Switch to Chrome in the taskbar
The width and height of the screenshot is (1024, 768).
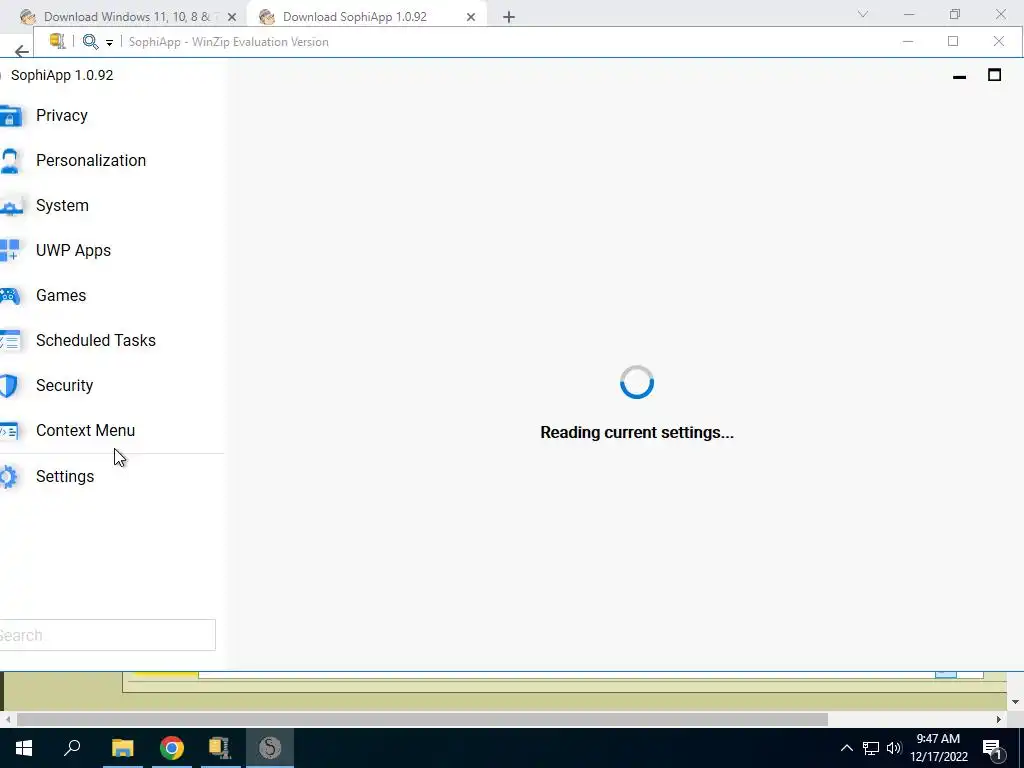(172, 748)
